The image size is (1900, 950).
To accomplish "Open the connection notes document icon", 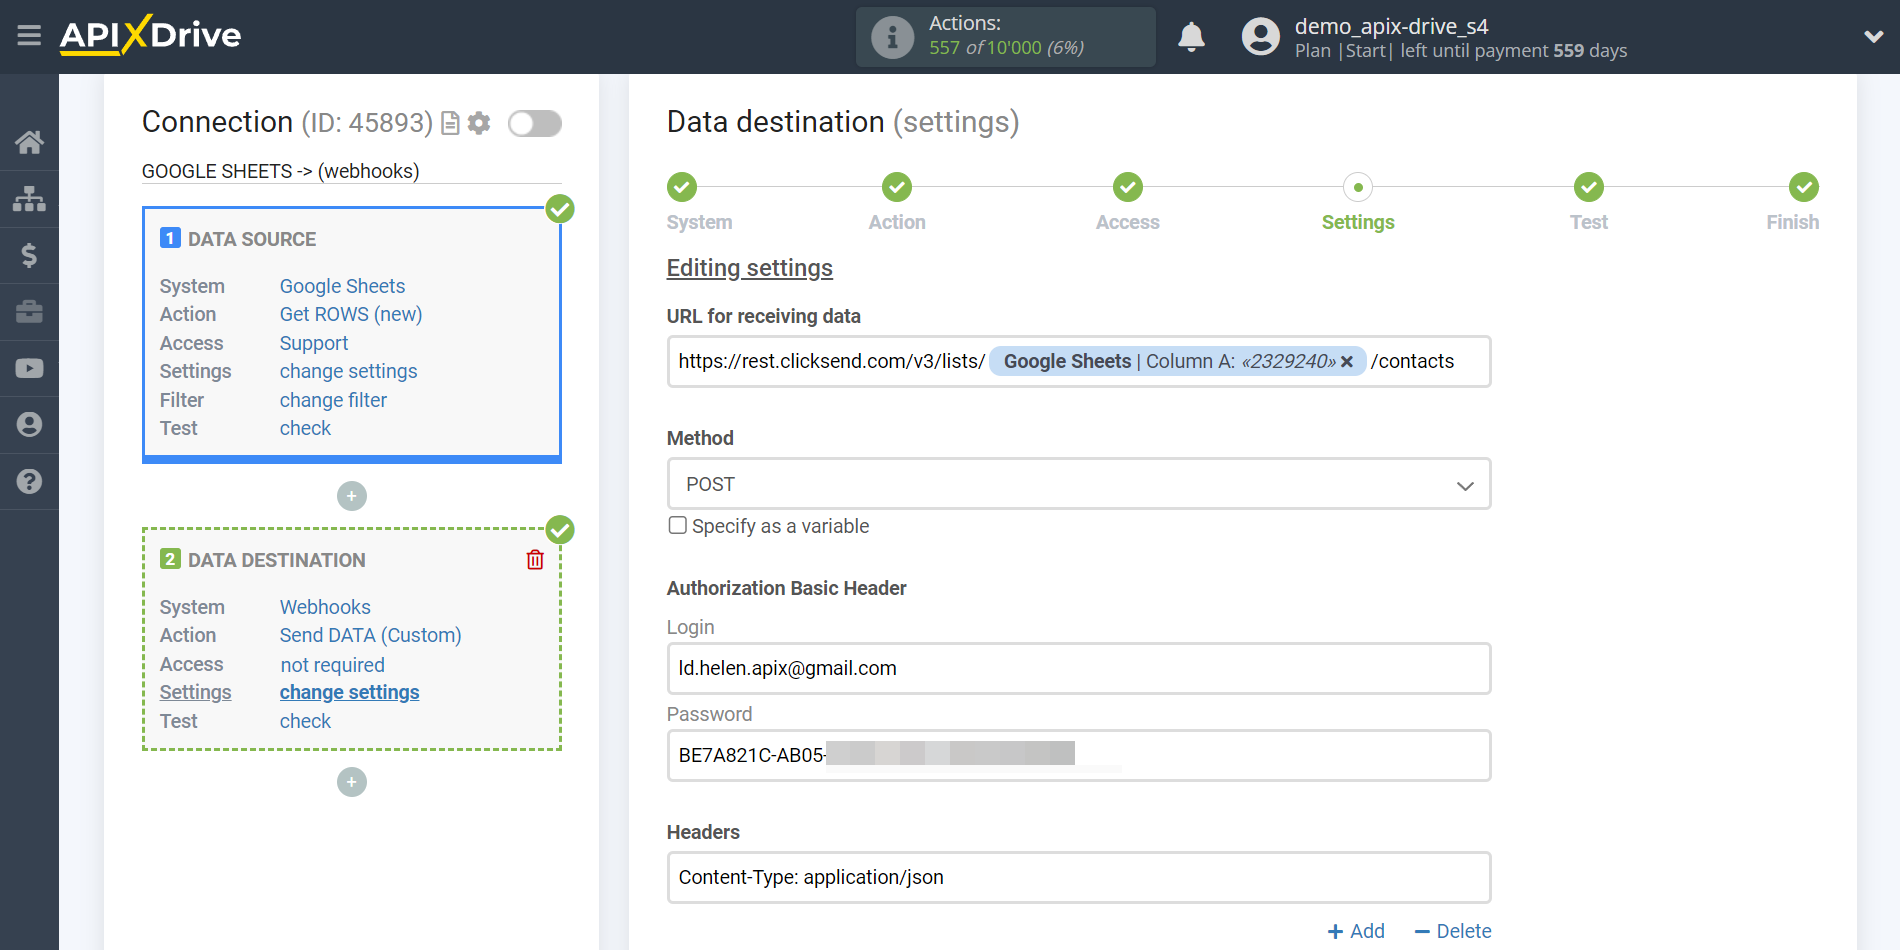I will [x=450, y=123].
